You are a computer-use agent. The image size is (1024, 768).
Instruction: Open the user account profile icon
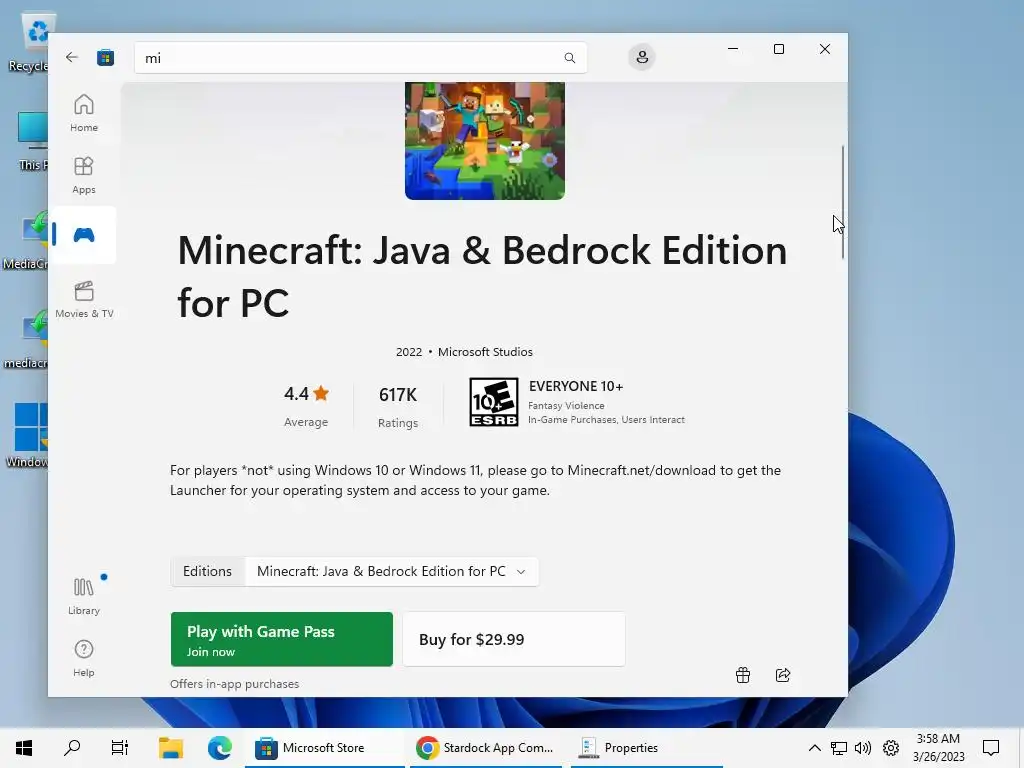[x=642, y=57]
